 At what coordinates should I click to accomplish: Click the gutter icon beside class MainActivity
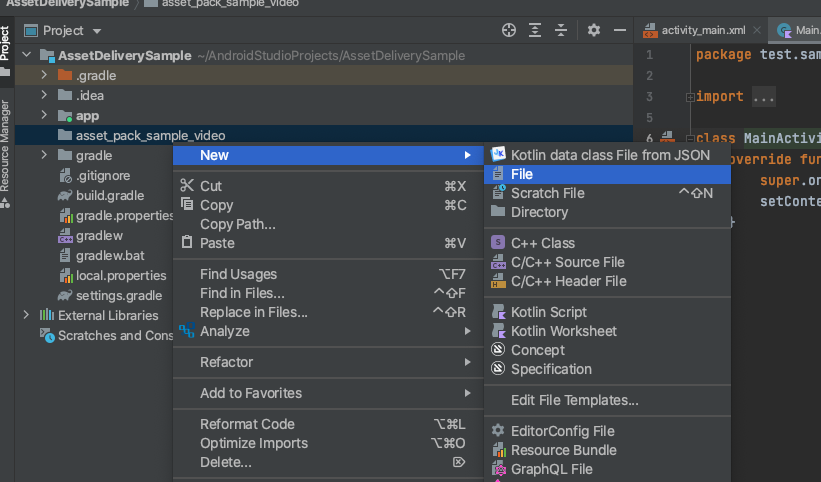pyautogui.click(x=667, y=137)
